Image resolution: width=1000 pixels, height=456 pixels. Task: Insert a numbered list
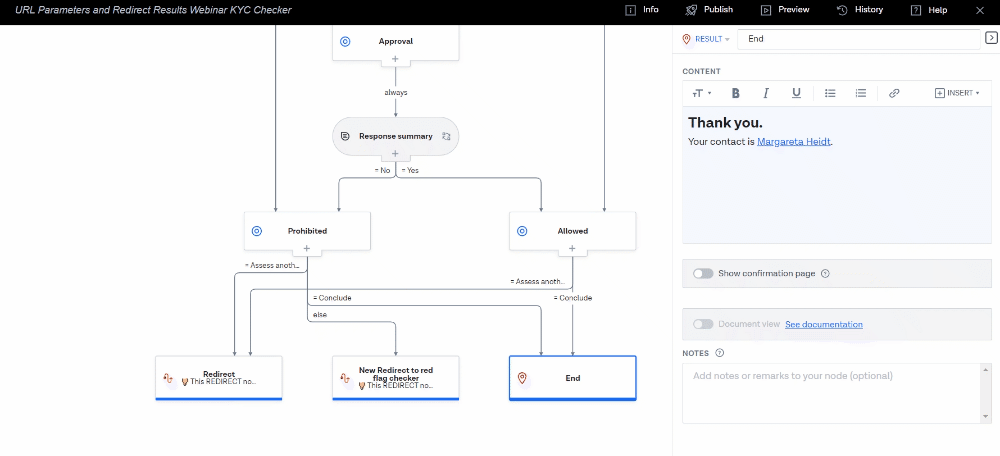860,93
